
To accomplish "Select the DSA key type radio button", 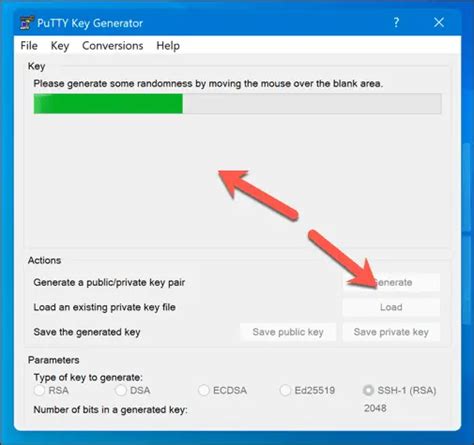I will pos(121,390).
